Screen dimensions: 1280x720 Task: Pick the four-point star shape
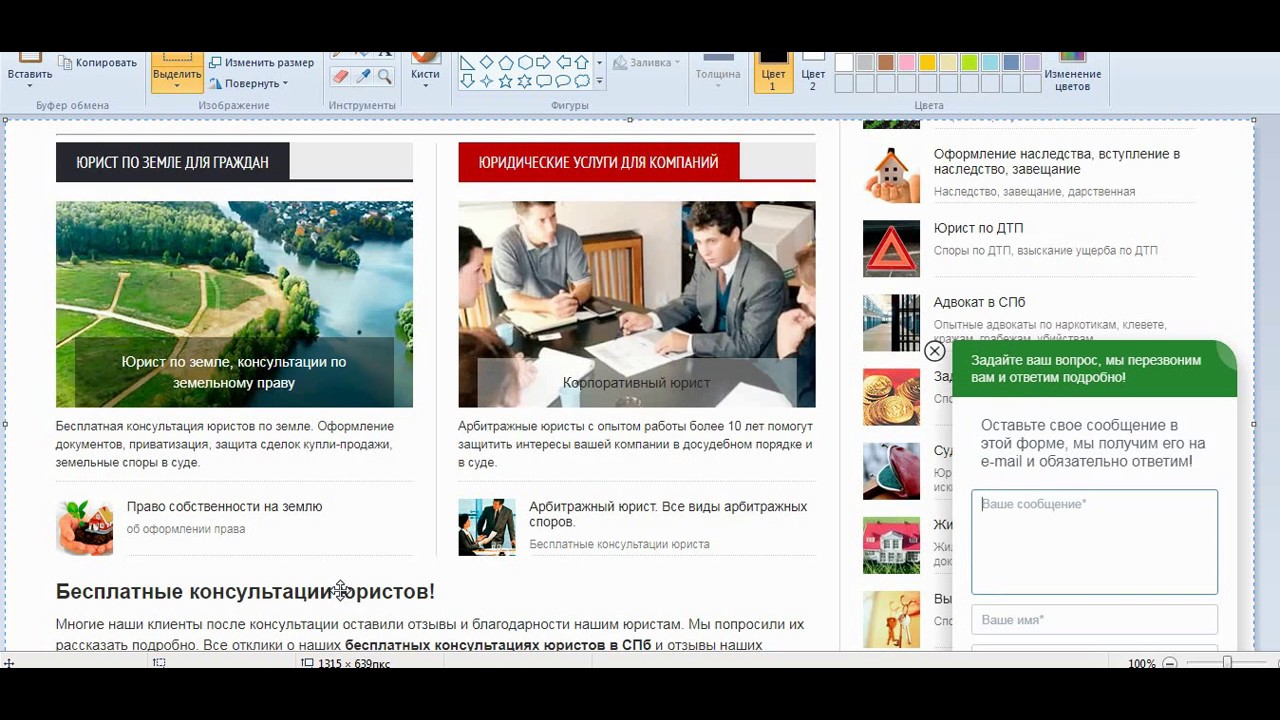pyautogui.click(x=486, y=81)
